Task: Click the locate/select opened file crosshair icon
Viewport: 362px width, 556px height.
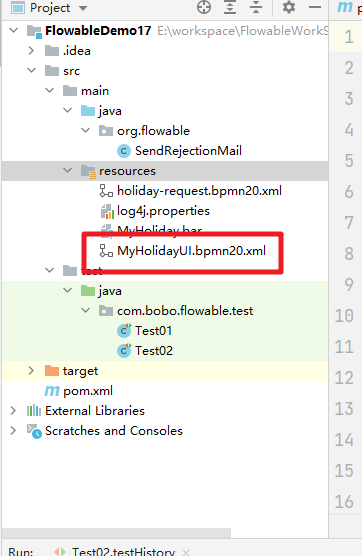Action: pos(204,7)
